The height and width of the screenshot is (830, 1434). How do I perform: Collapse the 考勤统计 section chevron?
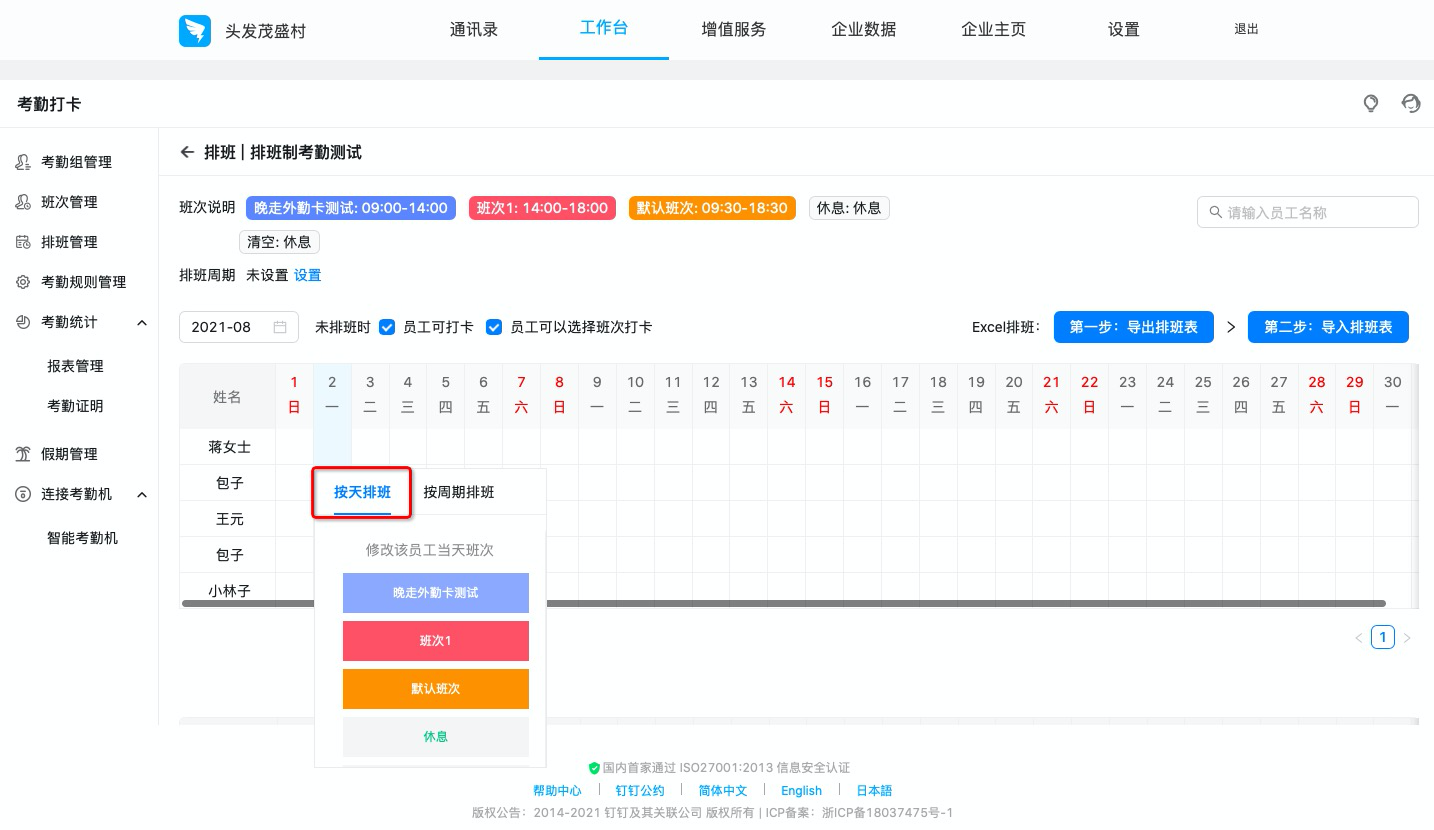141,322
